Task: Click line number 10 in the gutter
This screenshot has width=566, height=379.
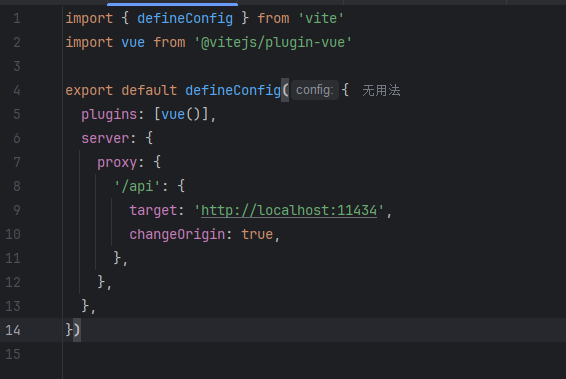Action: coord(13,234)
